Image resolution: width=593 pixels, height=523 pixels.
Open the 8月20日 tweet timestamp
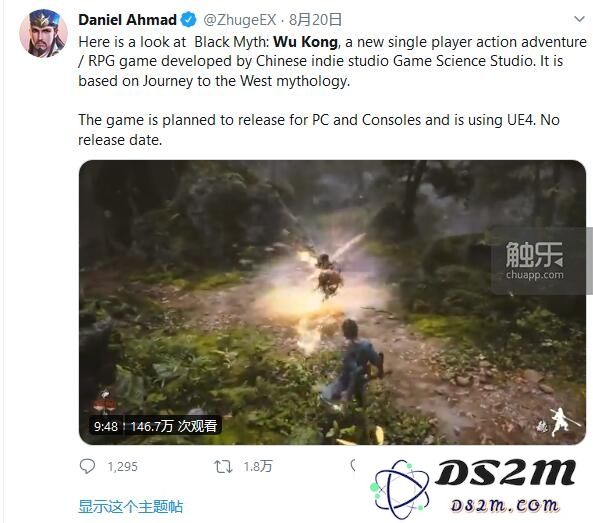click(x=315, y=20)
